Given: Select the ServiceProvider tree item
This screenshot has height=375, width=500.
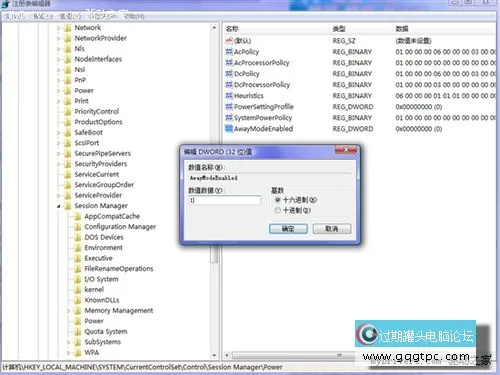Looking at the screenshot, I should [x=98, y=195].
